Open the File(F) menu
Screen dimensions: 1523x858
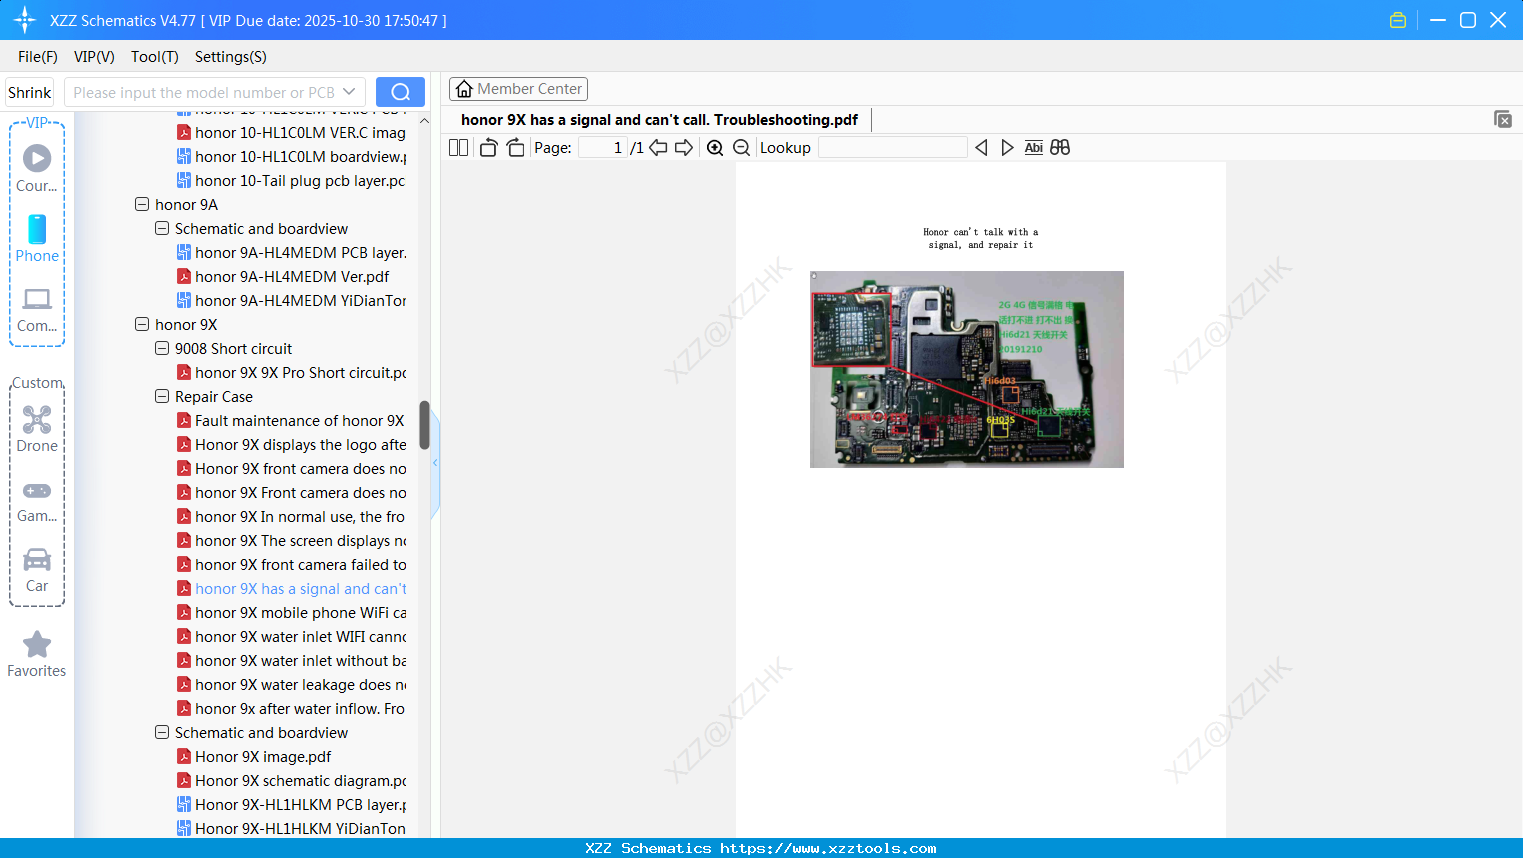point(38,57)
